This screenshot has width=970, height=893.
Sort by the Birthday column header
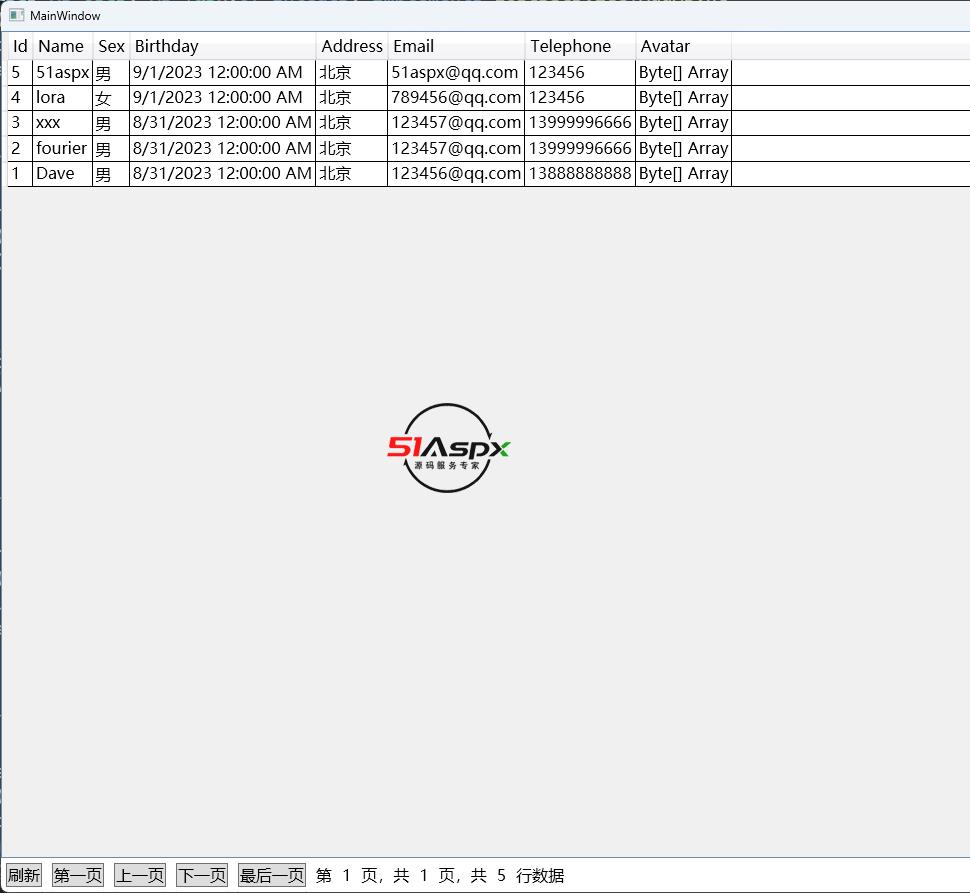tap(167, 46)
